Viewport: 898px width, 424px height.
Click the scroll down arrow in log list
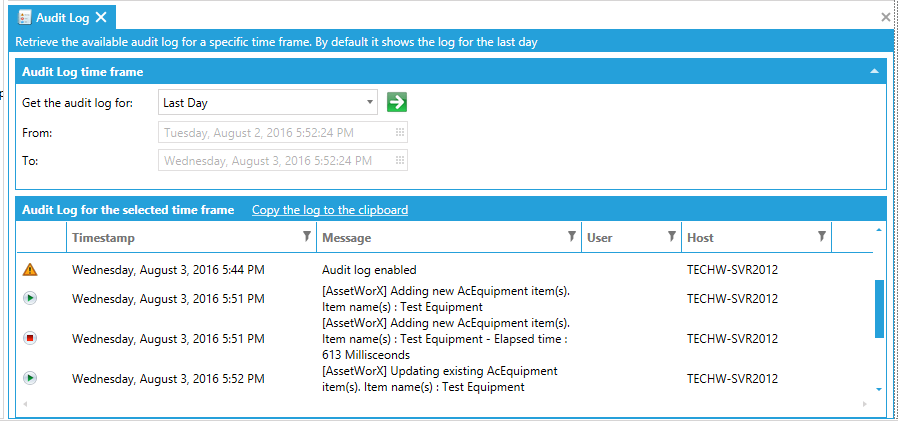pos(879,388)
